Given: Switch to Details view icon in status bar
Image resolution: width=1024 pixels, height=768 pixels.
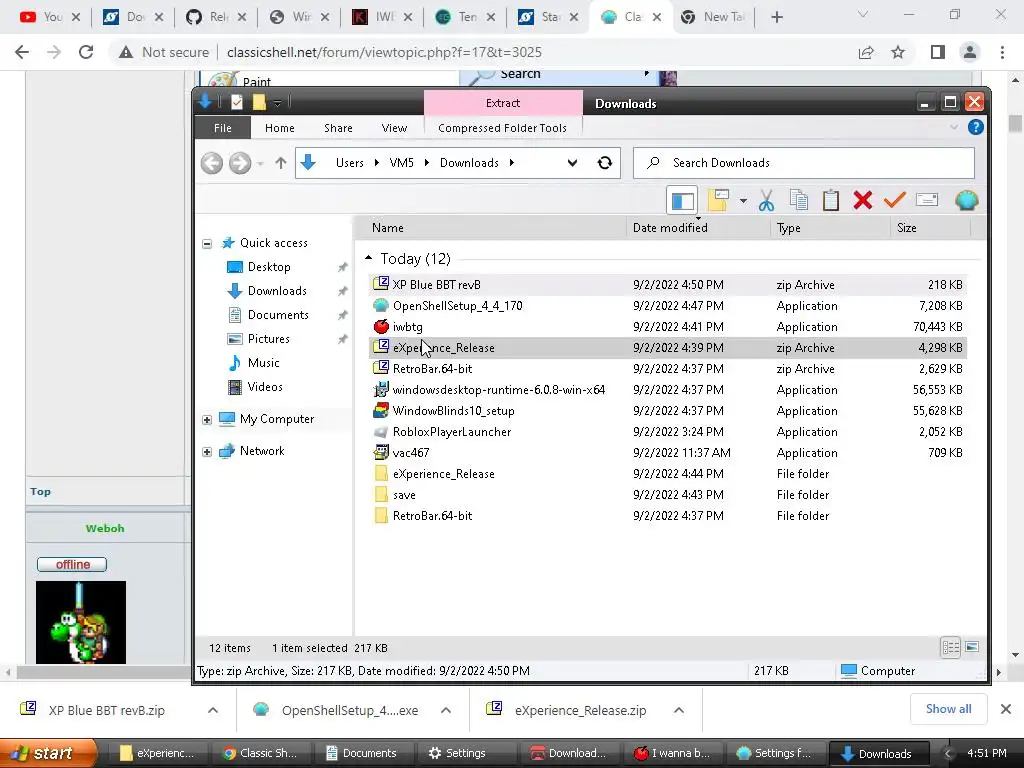Looking at the screenshot, I should [x=951, y=647].
